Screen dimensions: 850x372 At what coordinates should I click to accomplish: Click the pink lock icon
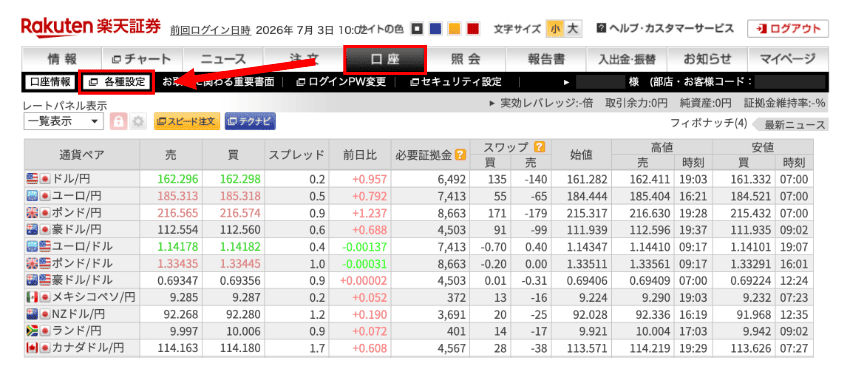click(118, 122)
